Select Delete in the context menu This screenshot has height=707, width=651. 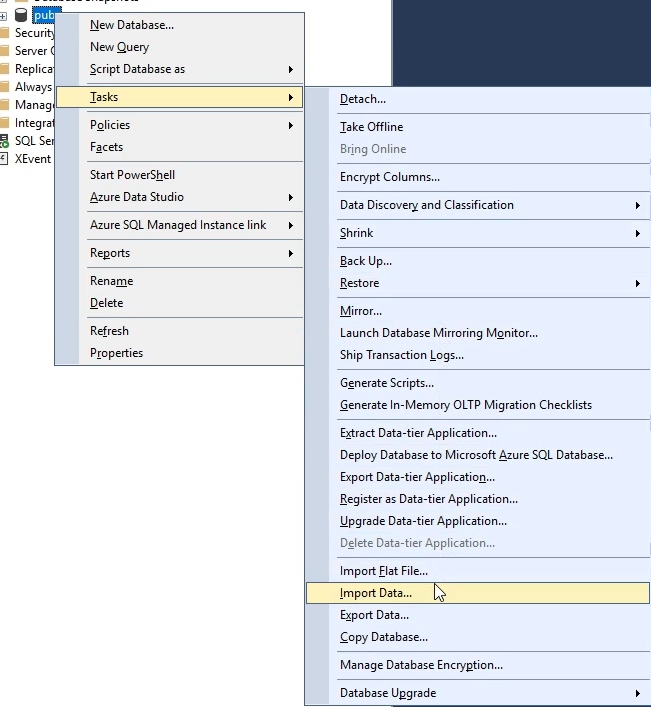click(x=106, y=303)
